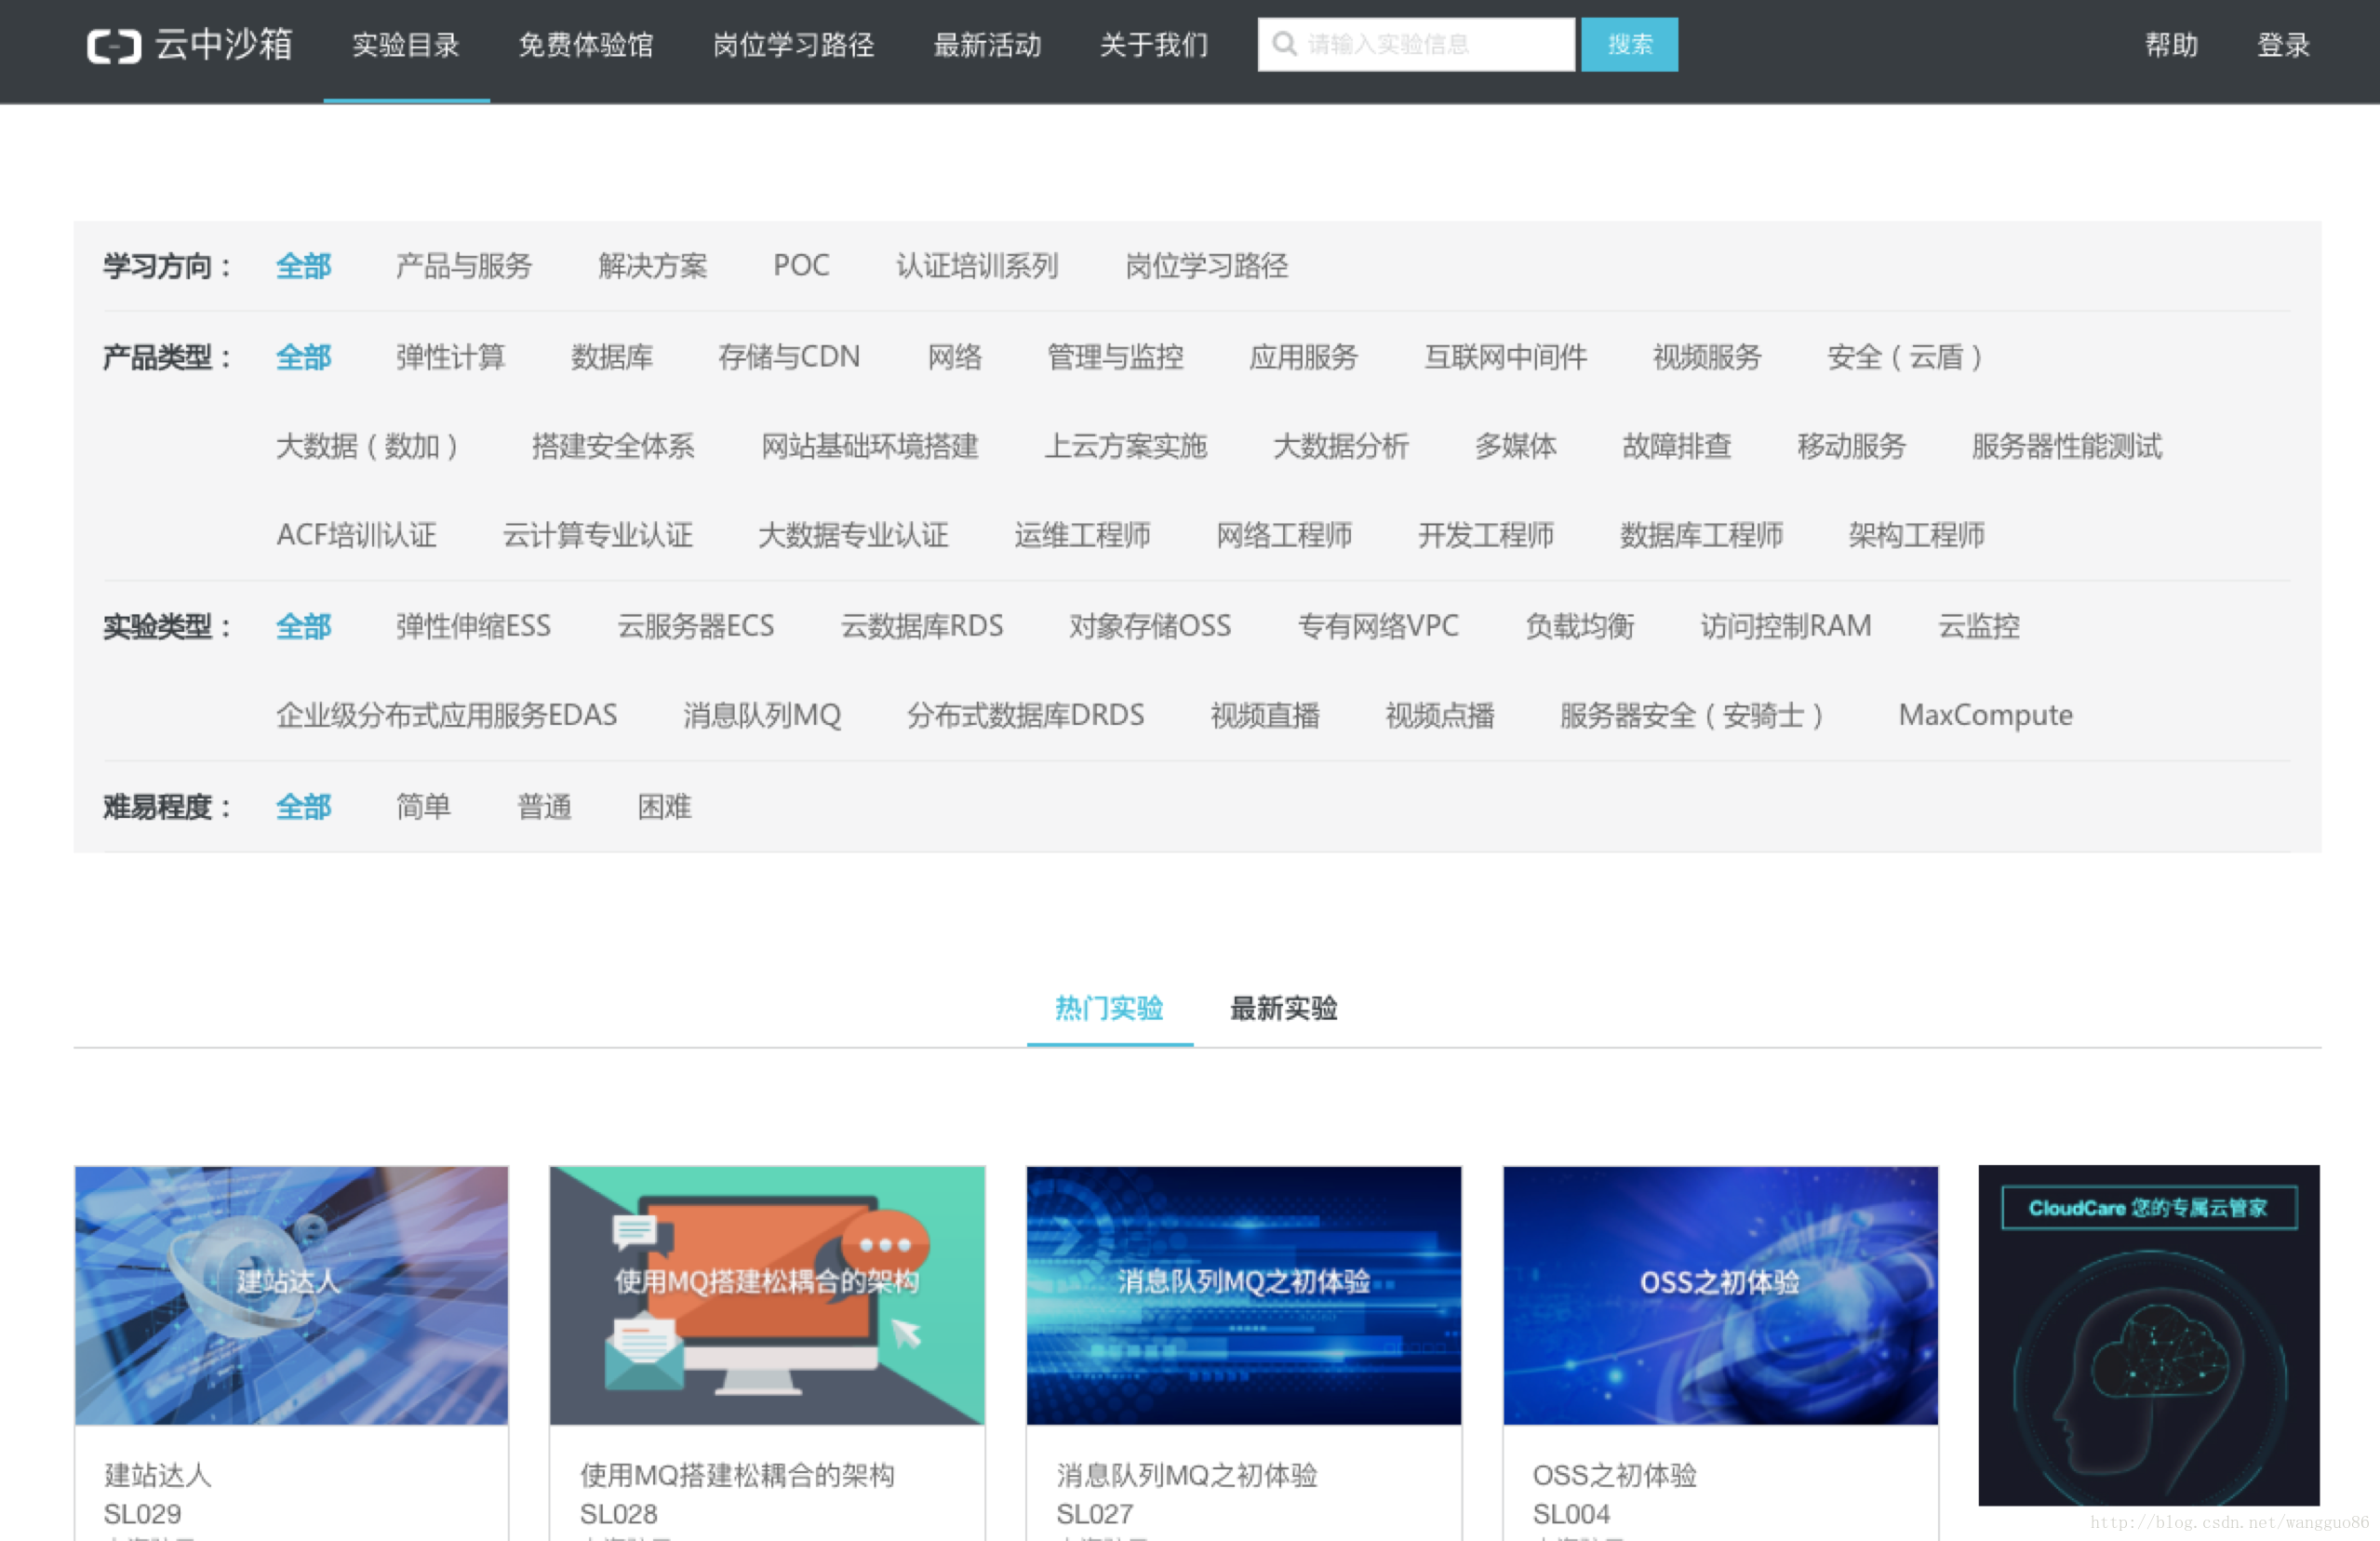The height and width of the screenshot is (1541, 2380).
Task: Filter product type by 数据库
Action: pyautogui.click(x=612, y=357)
